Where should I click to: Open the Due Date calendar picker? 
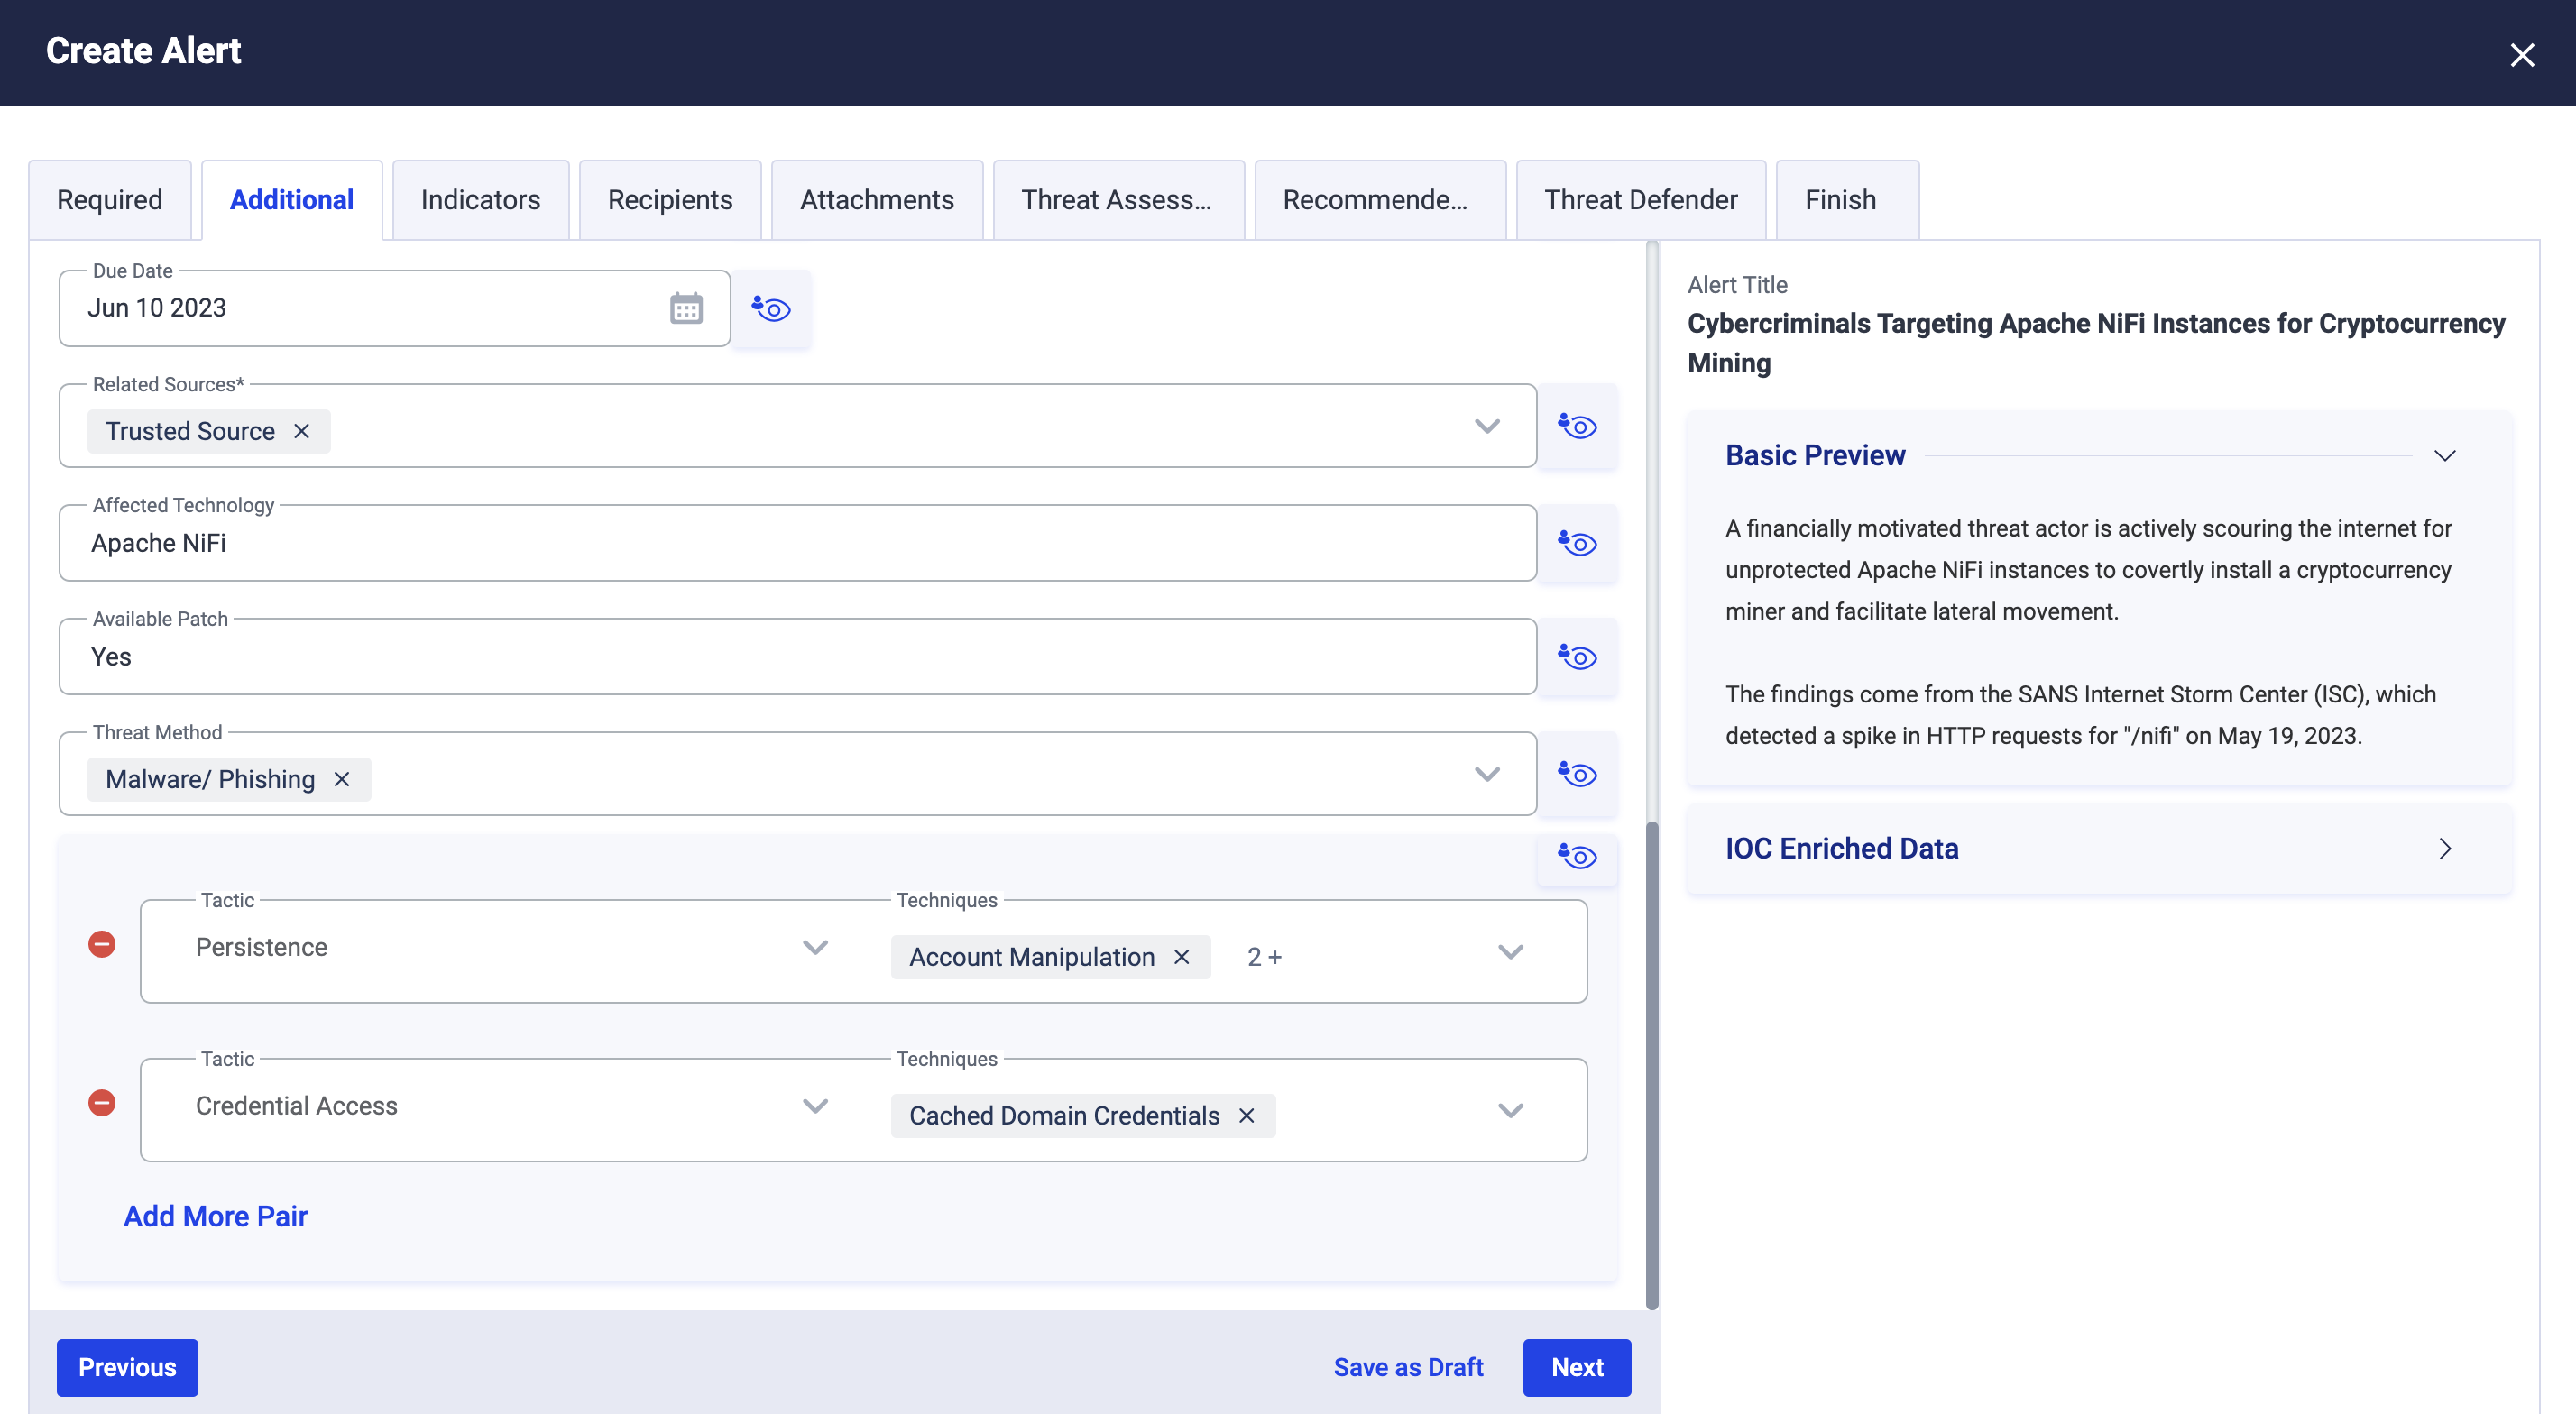click(x=686, y=308)
